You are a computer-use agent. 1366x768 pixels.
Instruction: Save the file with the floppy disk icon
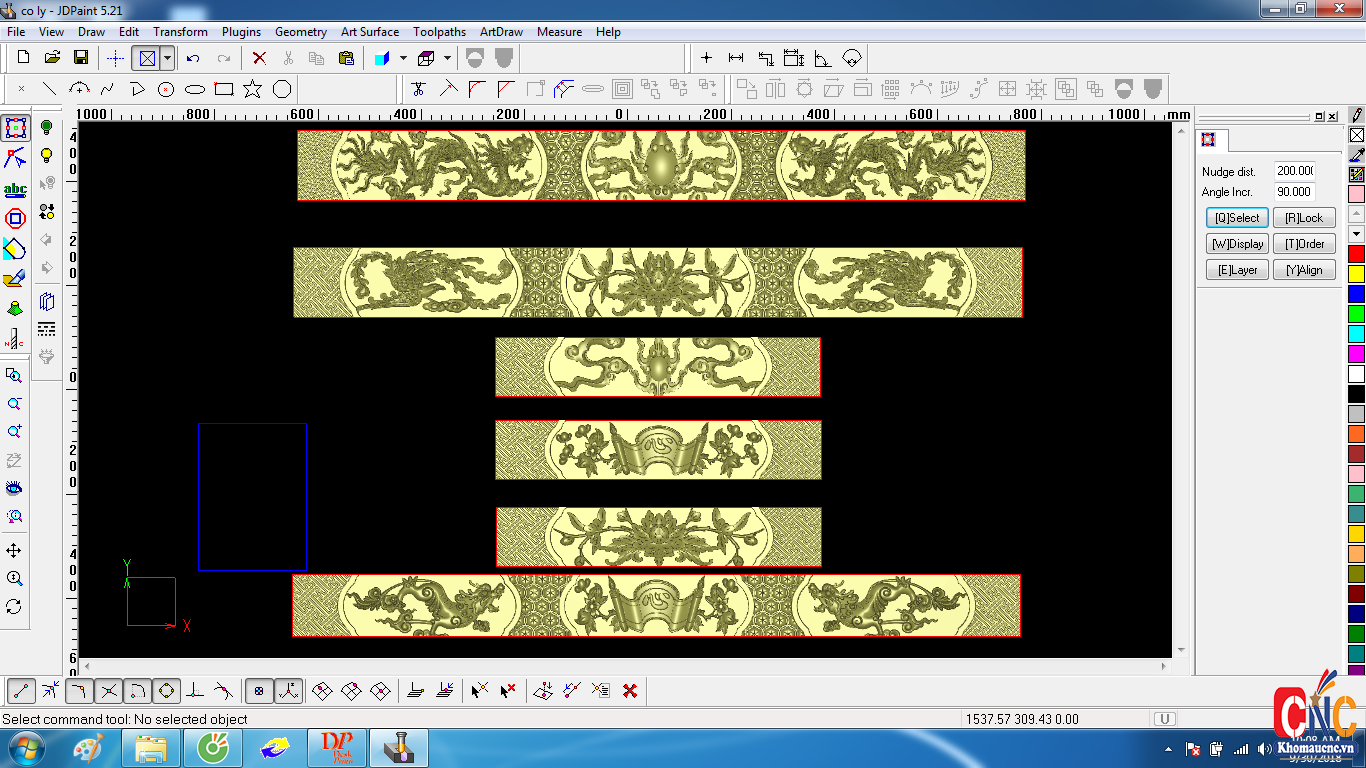tap(81, 58)
